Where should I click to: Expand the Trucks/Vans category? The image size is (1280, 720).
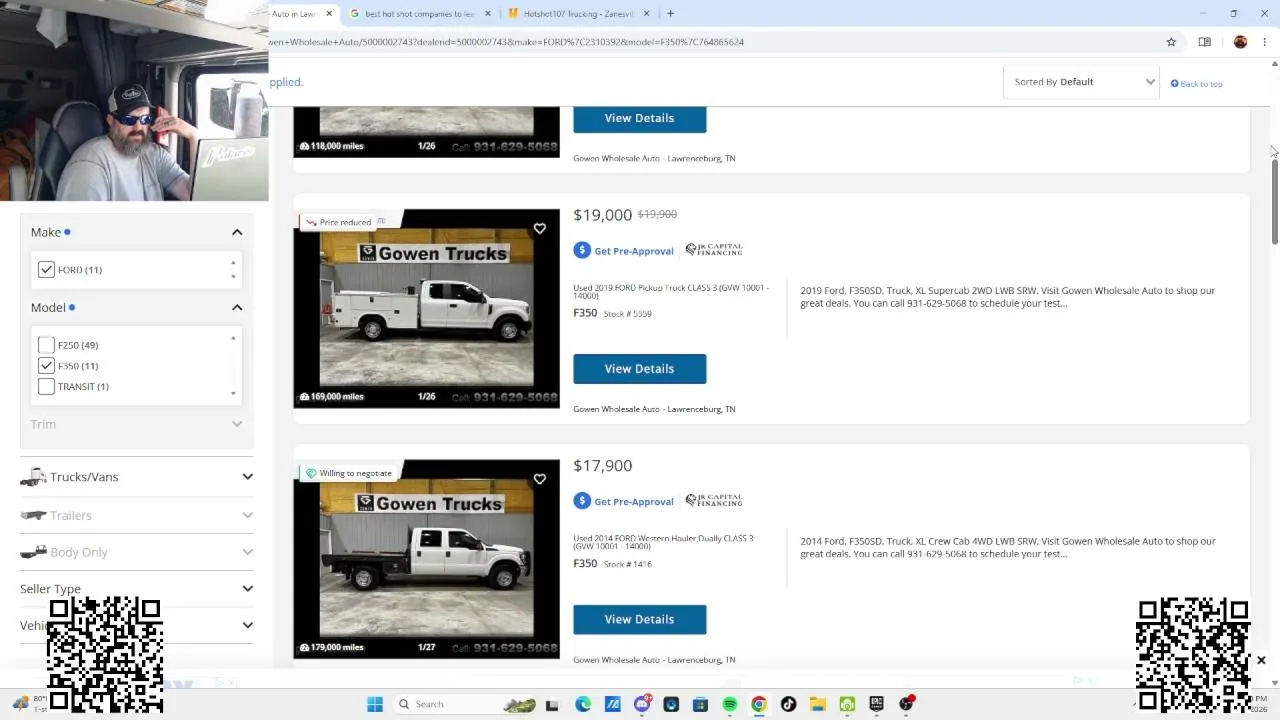click(137, 477)
